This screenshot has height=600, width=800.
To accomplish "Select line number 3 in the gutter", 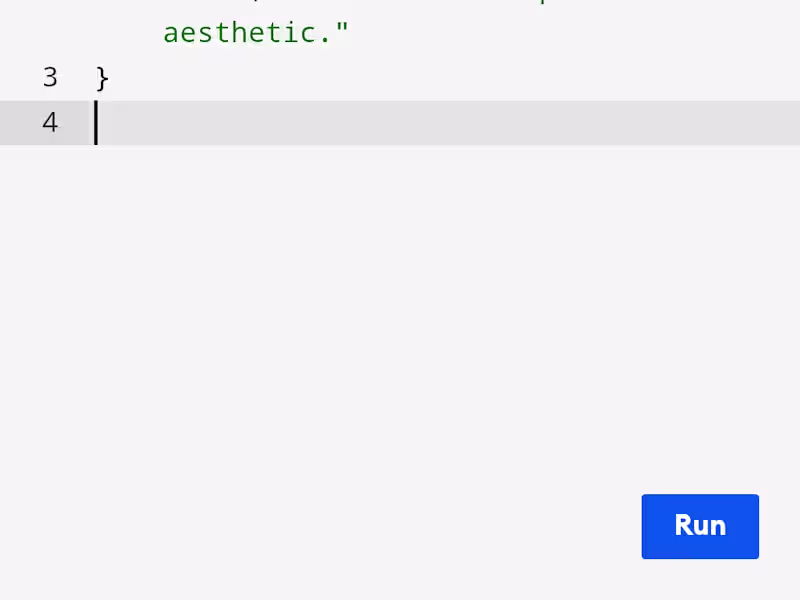I will (50, 78).
